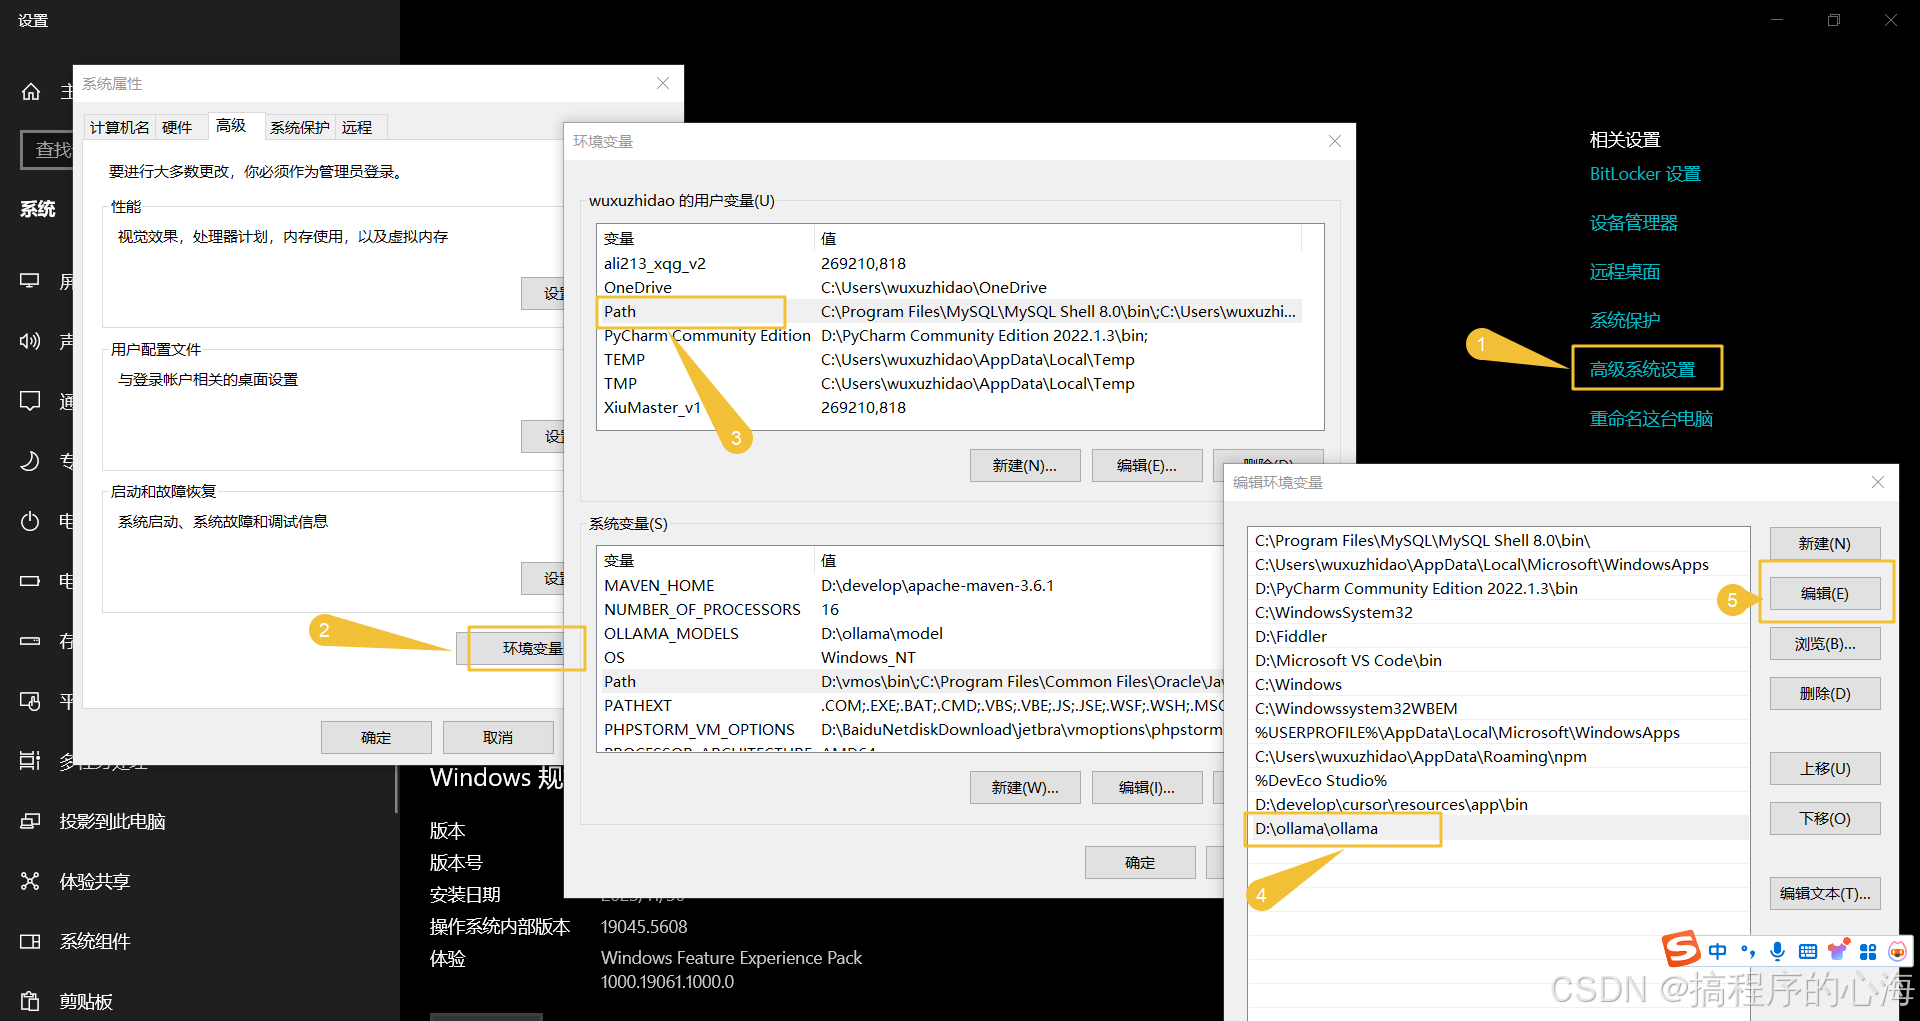Screen dimensions: 1920x1021
Task: Select the MAVEN_HOME system variable row
Action: click(910, 585)
